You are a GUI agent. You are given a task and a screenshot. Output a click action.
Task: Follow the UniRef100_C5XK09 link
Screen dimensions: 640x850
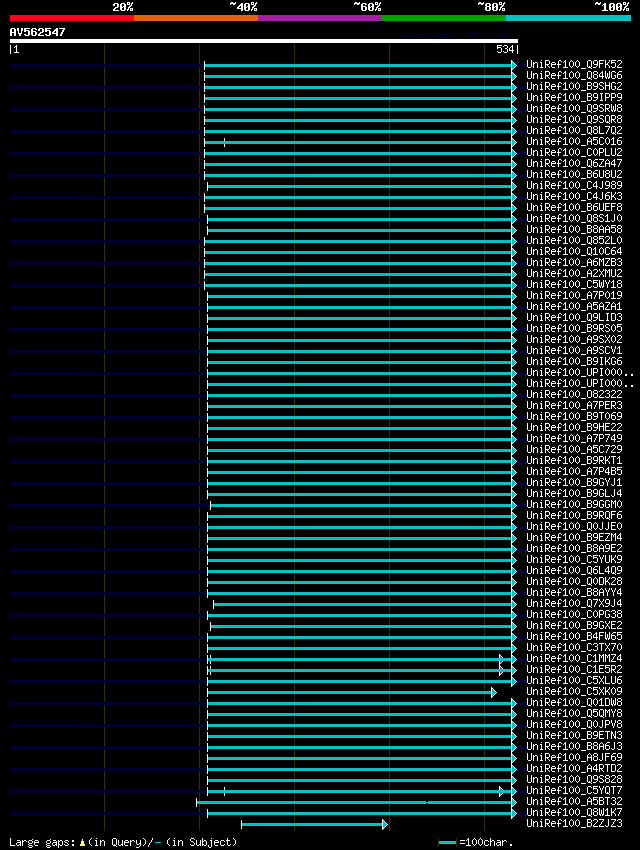pos(574,691)
